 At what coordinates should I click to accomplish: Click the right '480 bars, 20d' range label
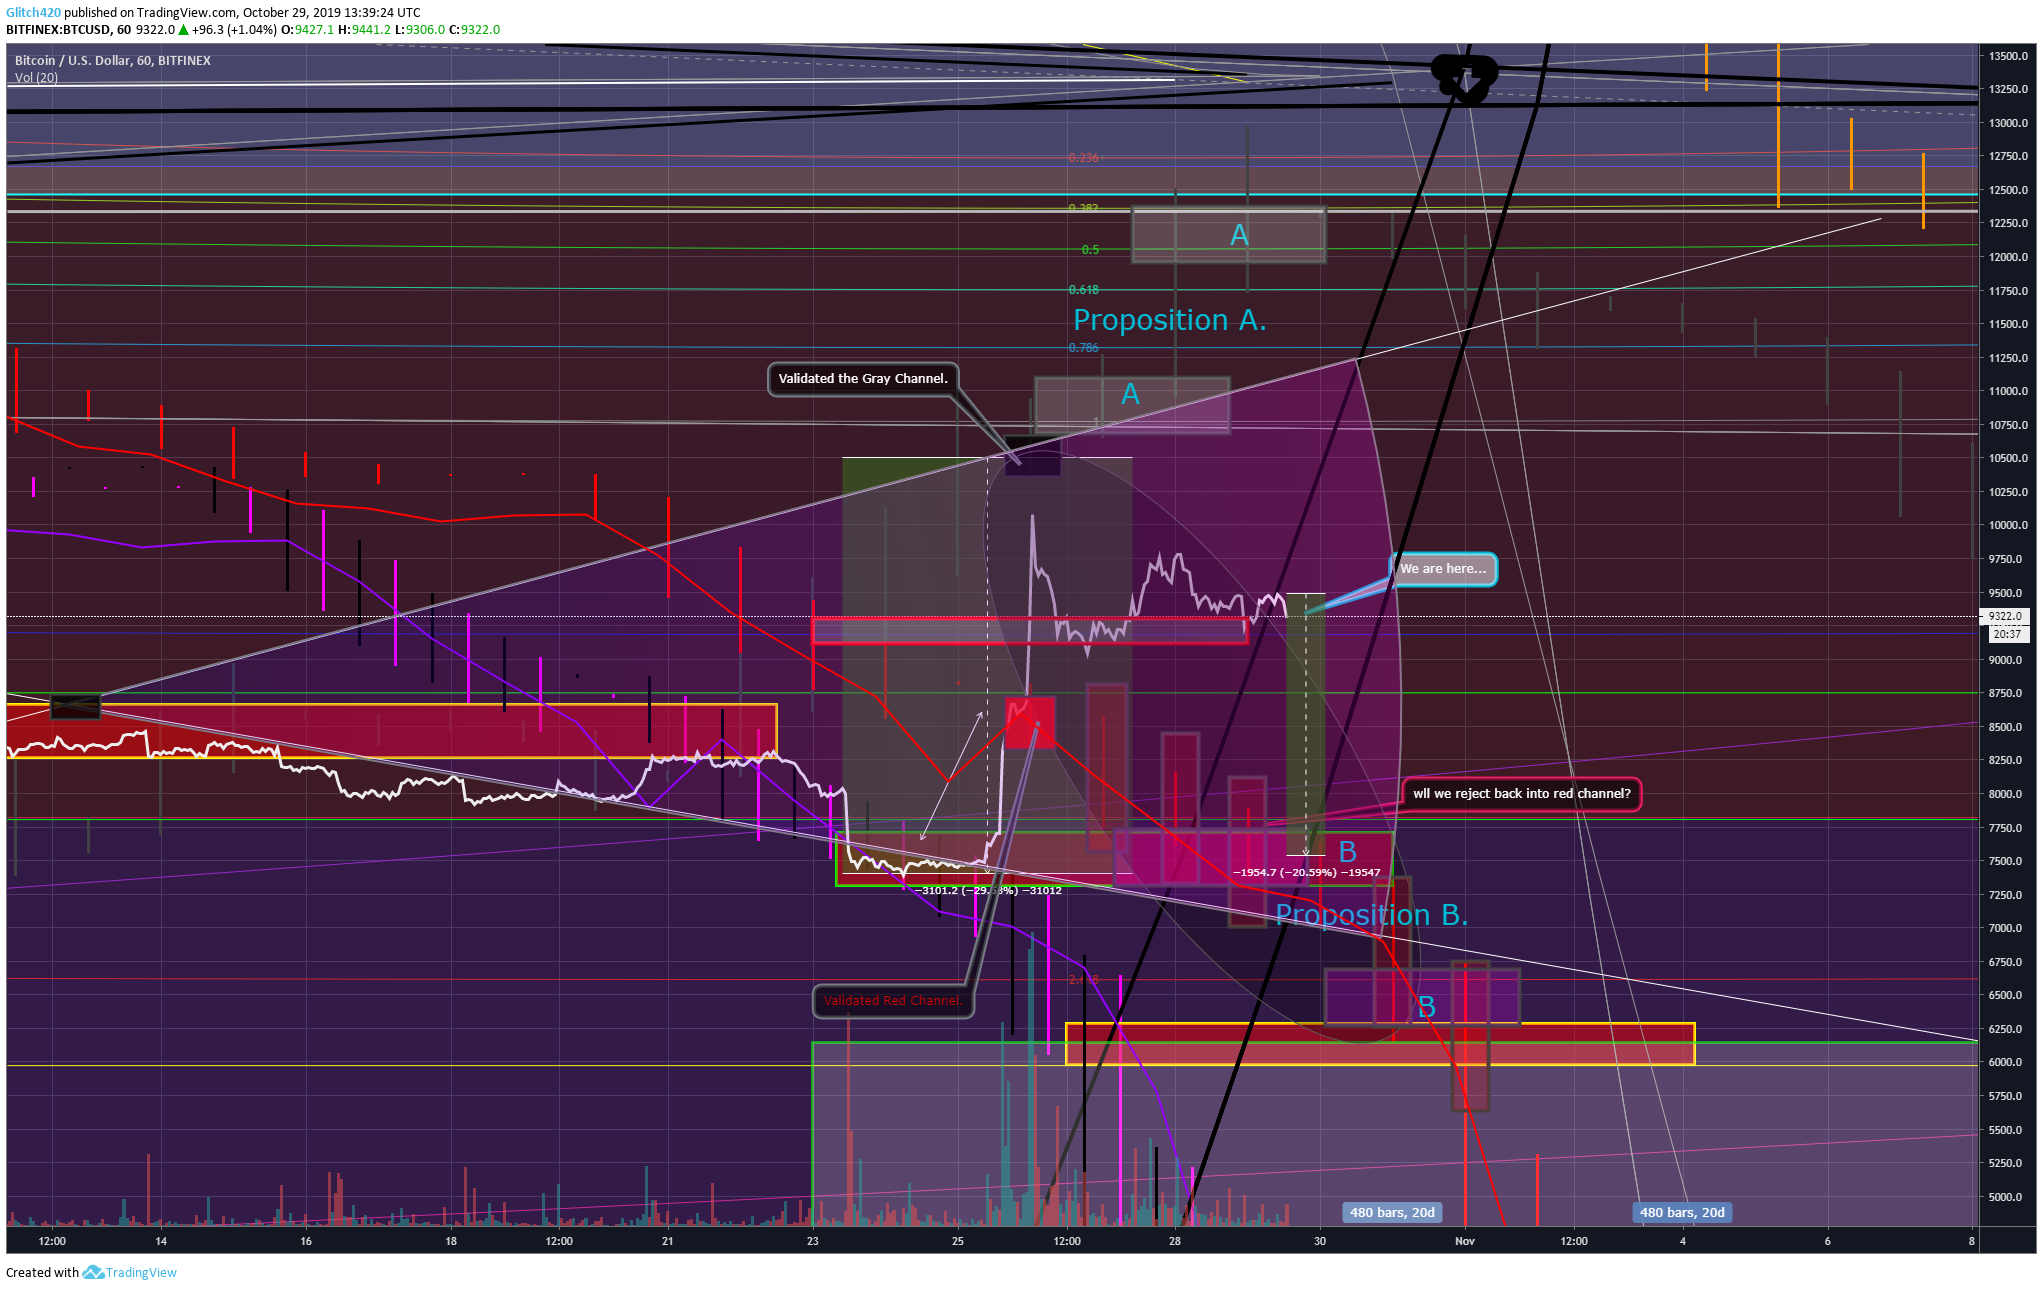(x=1682, y=1213)
